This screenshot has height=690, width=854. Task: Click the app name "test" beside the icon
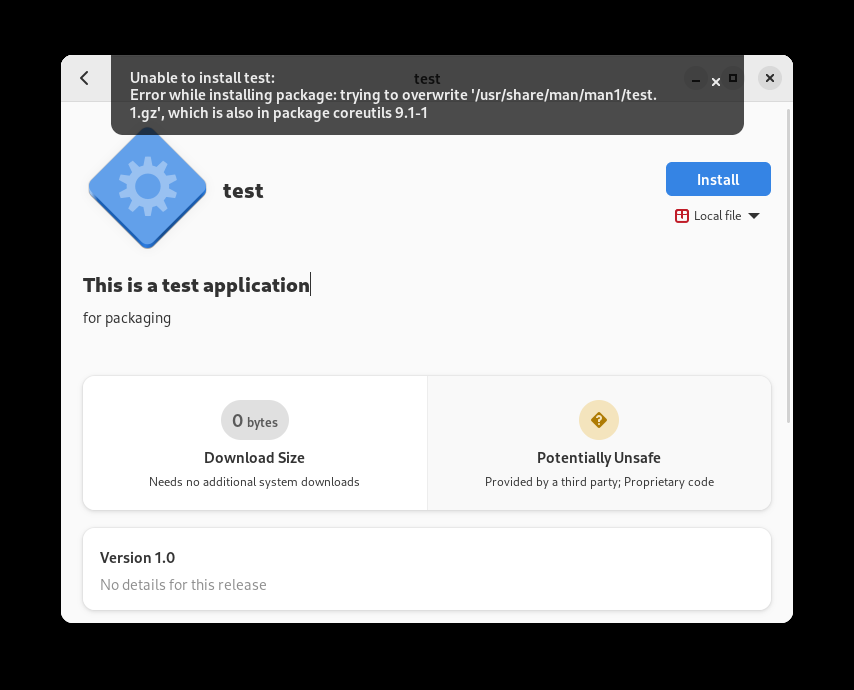point(243,190)
